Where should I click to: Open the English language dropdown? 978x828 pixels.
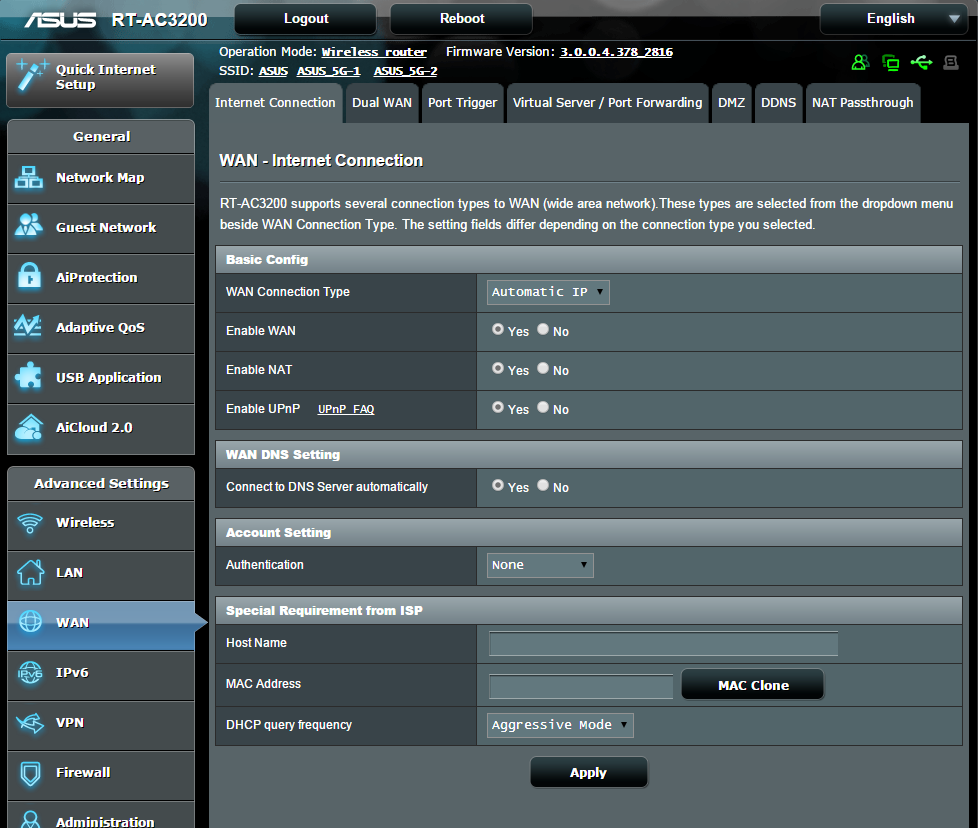point(893,19)
